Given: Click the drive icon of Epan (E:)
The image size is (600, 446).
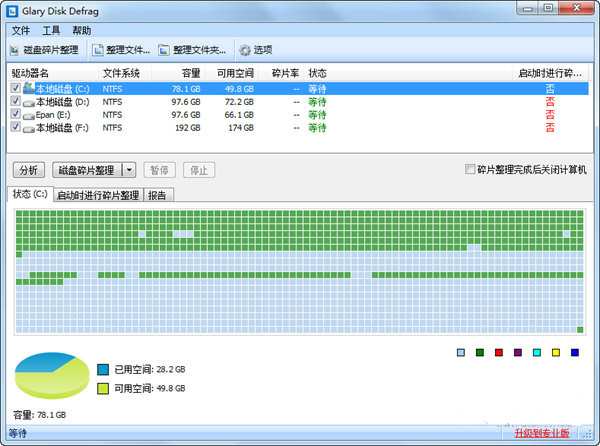Looking at the screenshot, I should coord(29,116).
